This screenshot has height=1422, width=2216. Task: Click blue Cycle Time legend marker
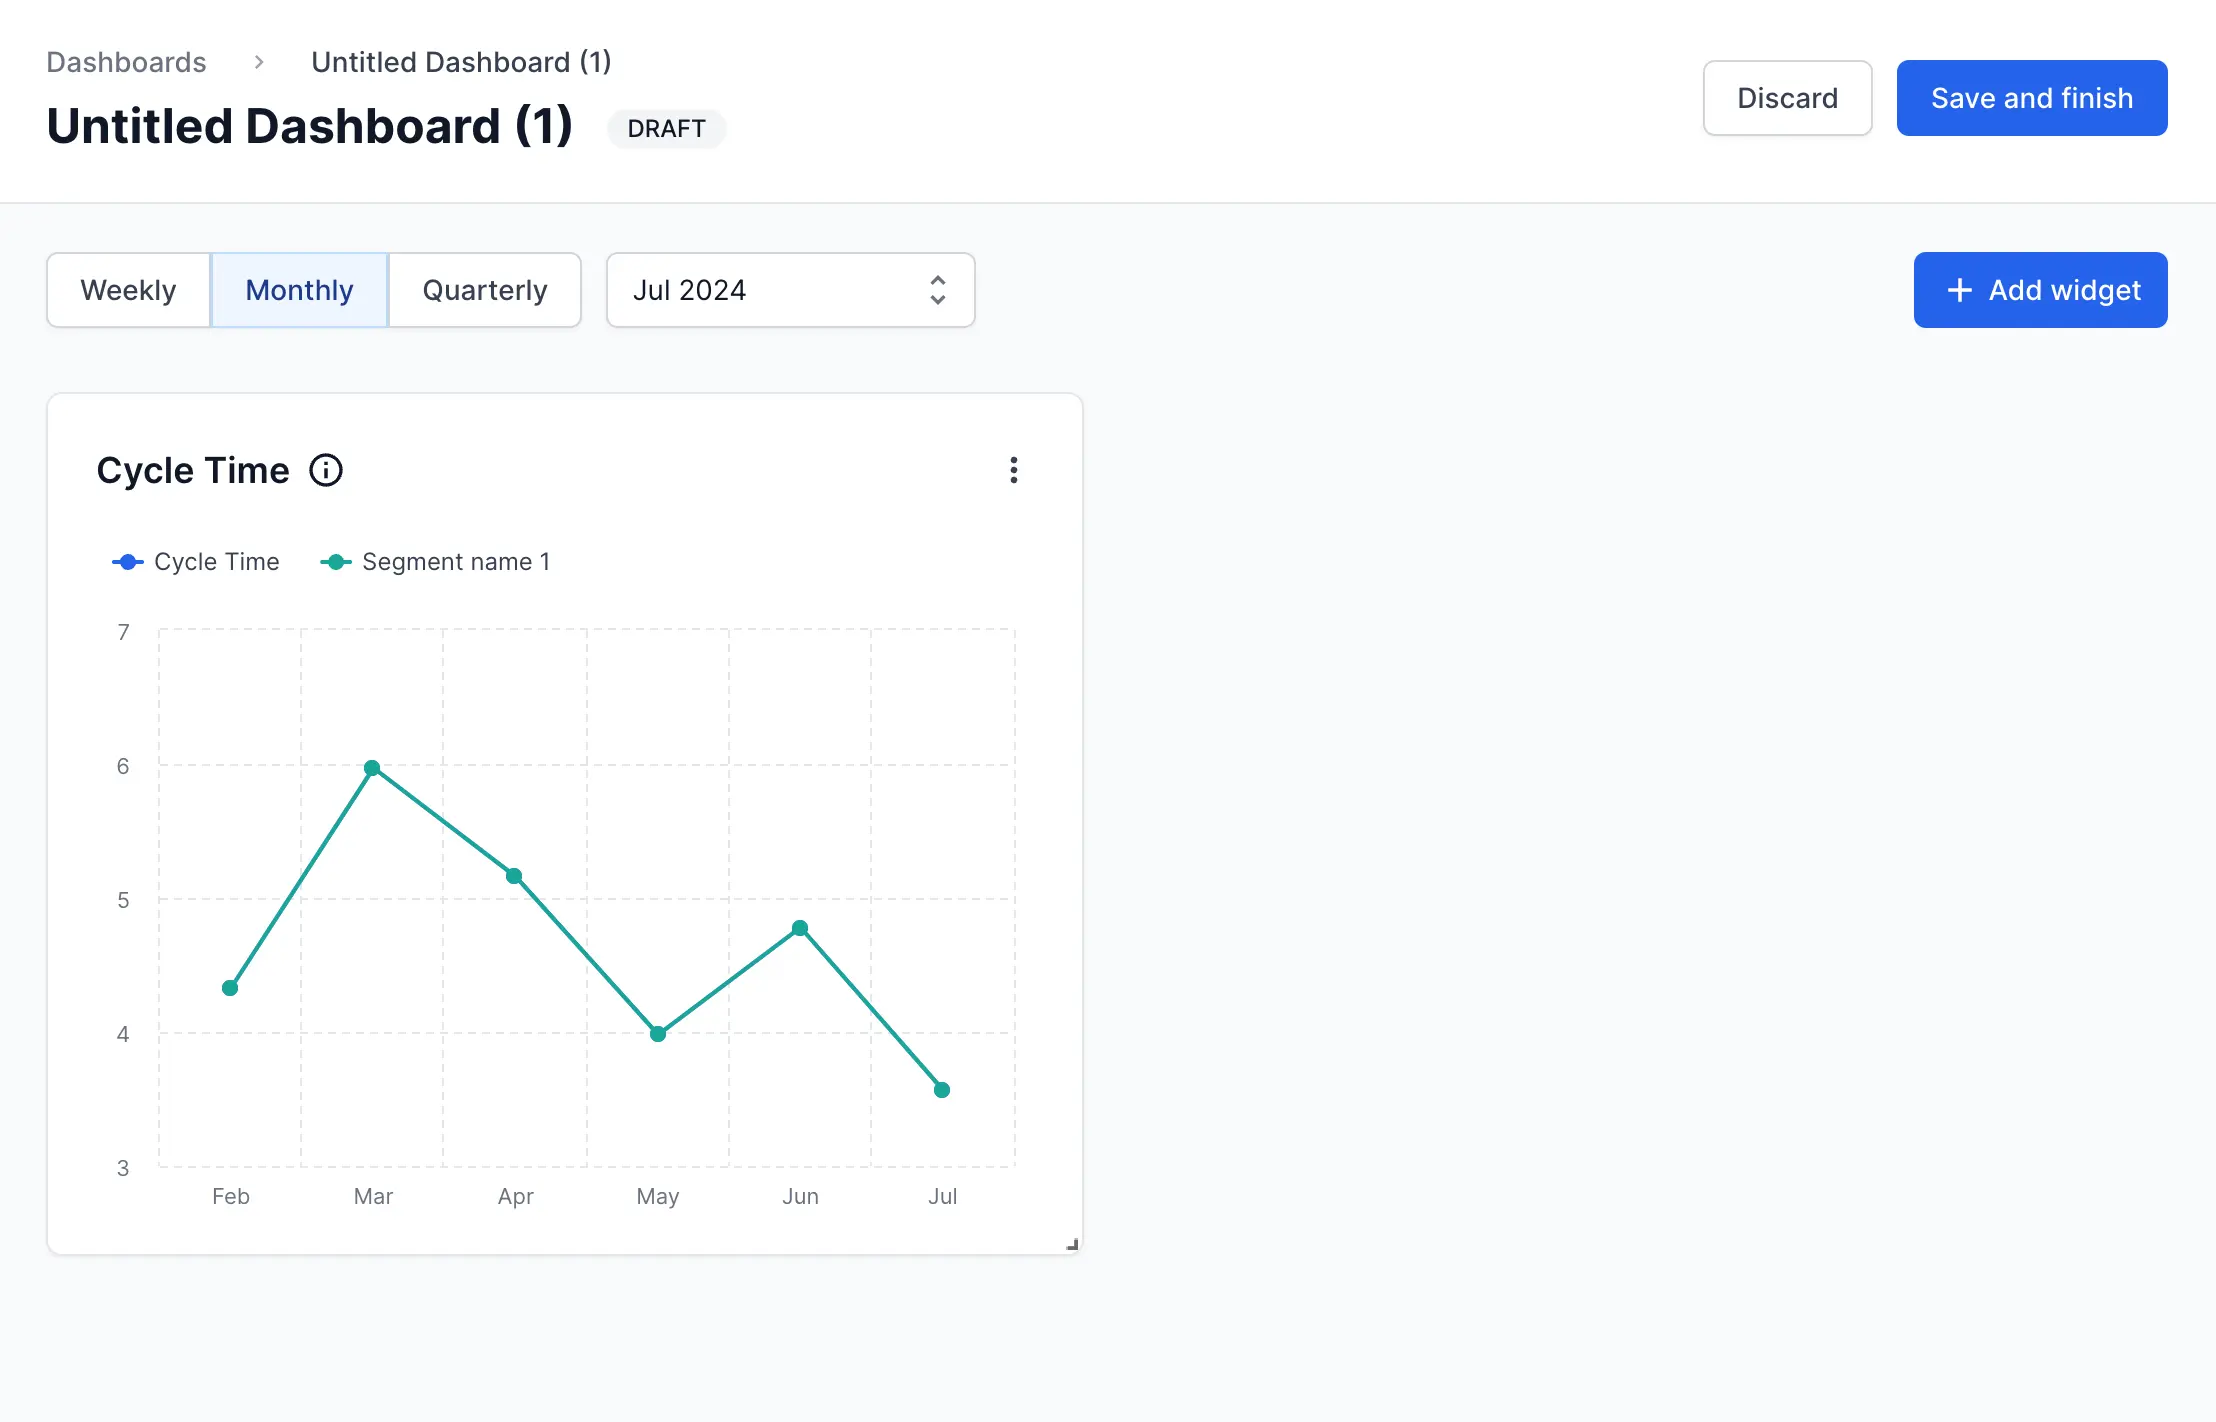pyautogui.click(x=128, y=562)
